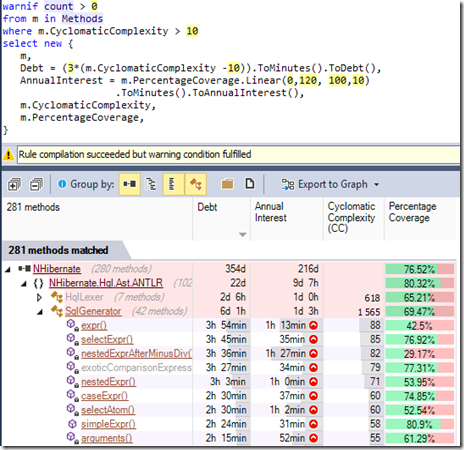464x450 pixels.
Task: Click the document page icon in the toolbar
Action: coord(250,184)
